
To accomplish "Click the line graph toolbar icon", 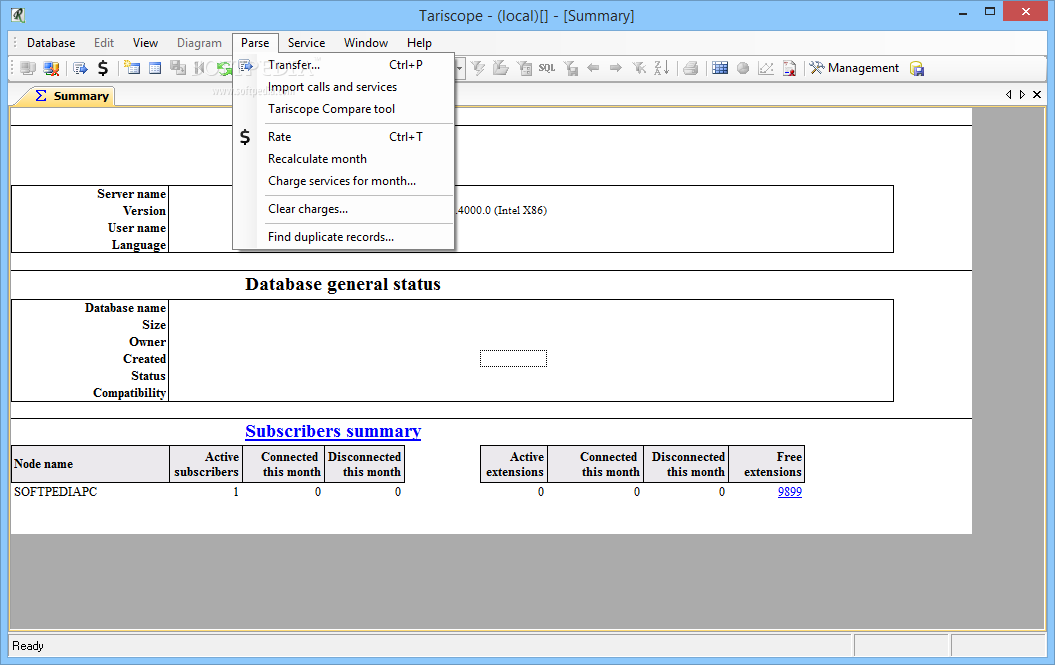I will (766, 68).
